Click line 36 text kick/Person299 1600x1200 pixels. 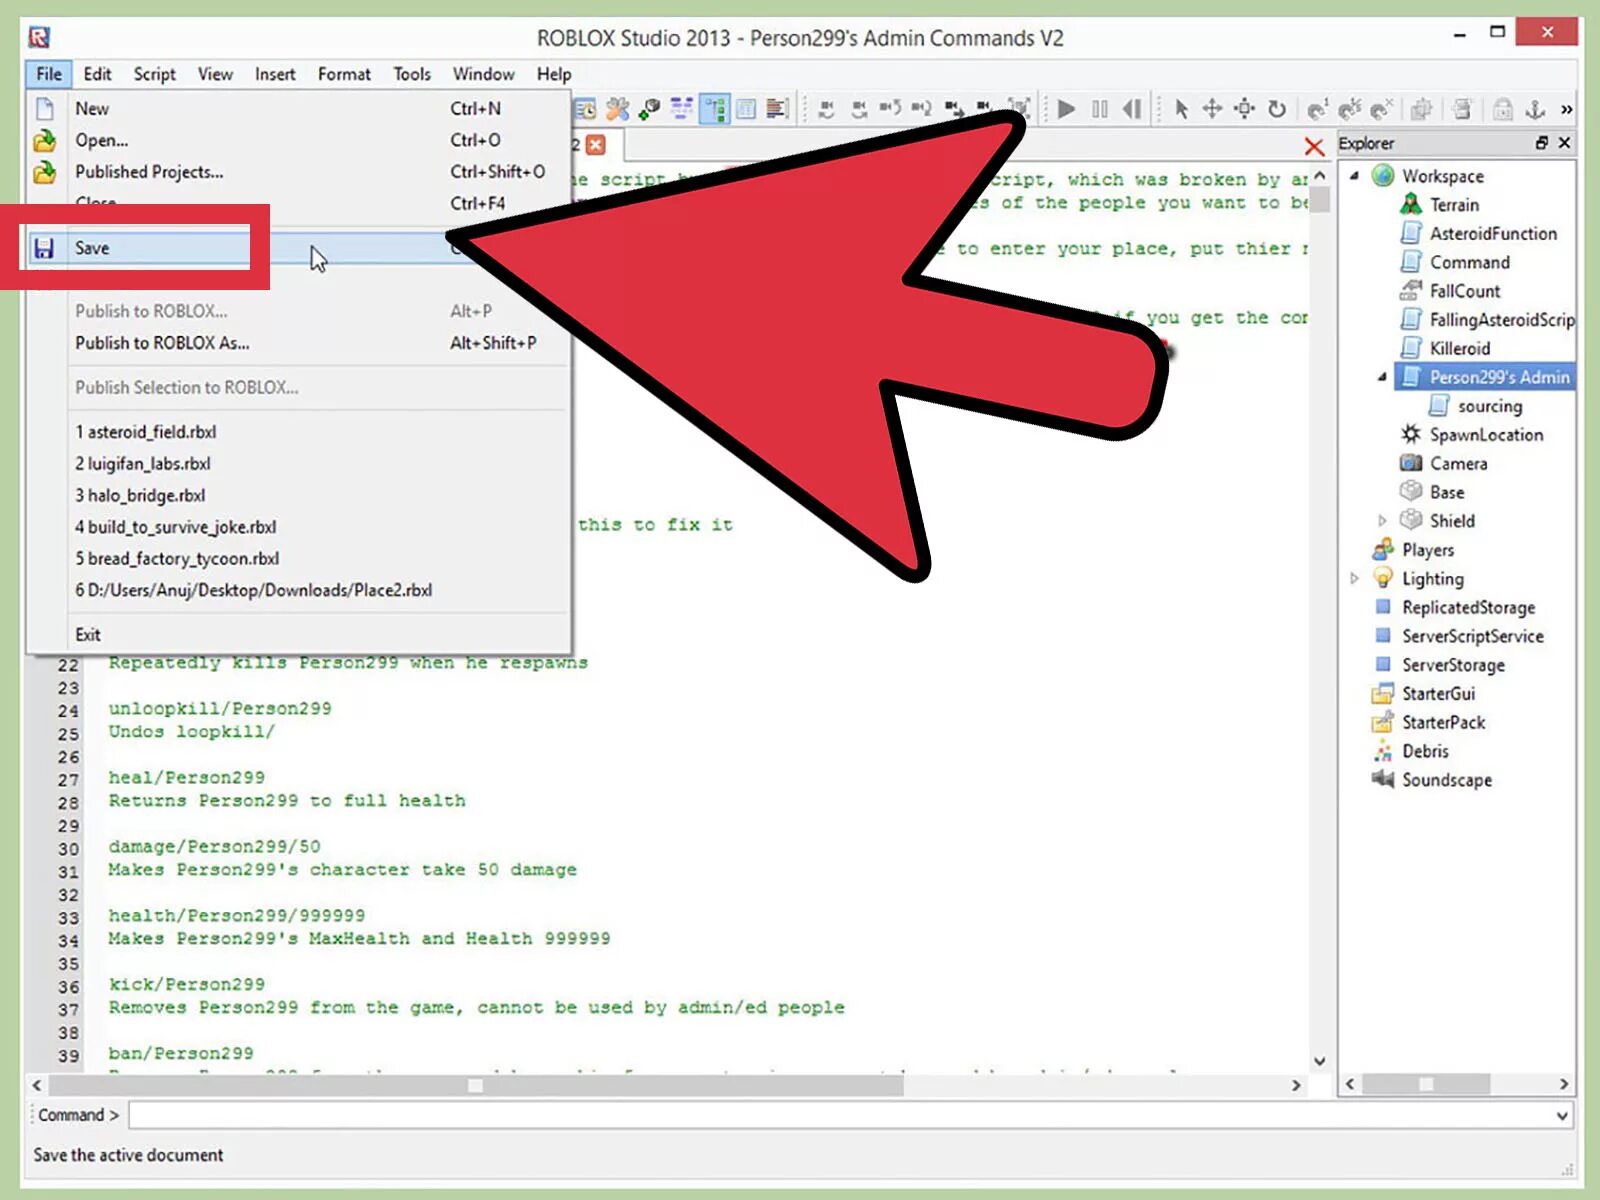point(187,984)
